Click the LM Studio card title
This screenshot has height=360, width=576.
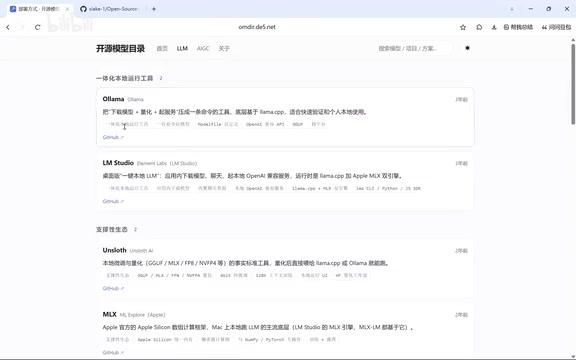tap(118, 163)
